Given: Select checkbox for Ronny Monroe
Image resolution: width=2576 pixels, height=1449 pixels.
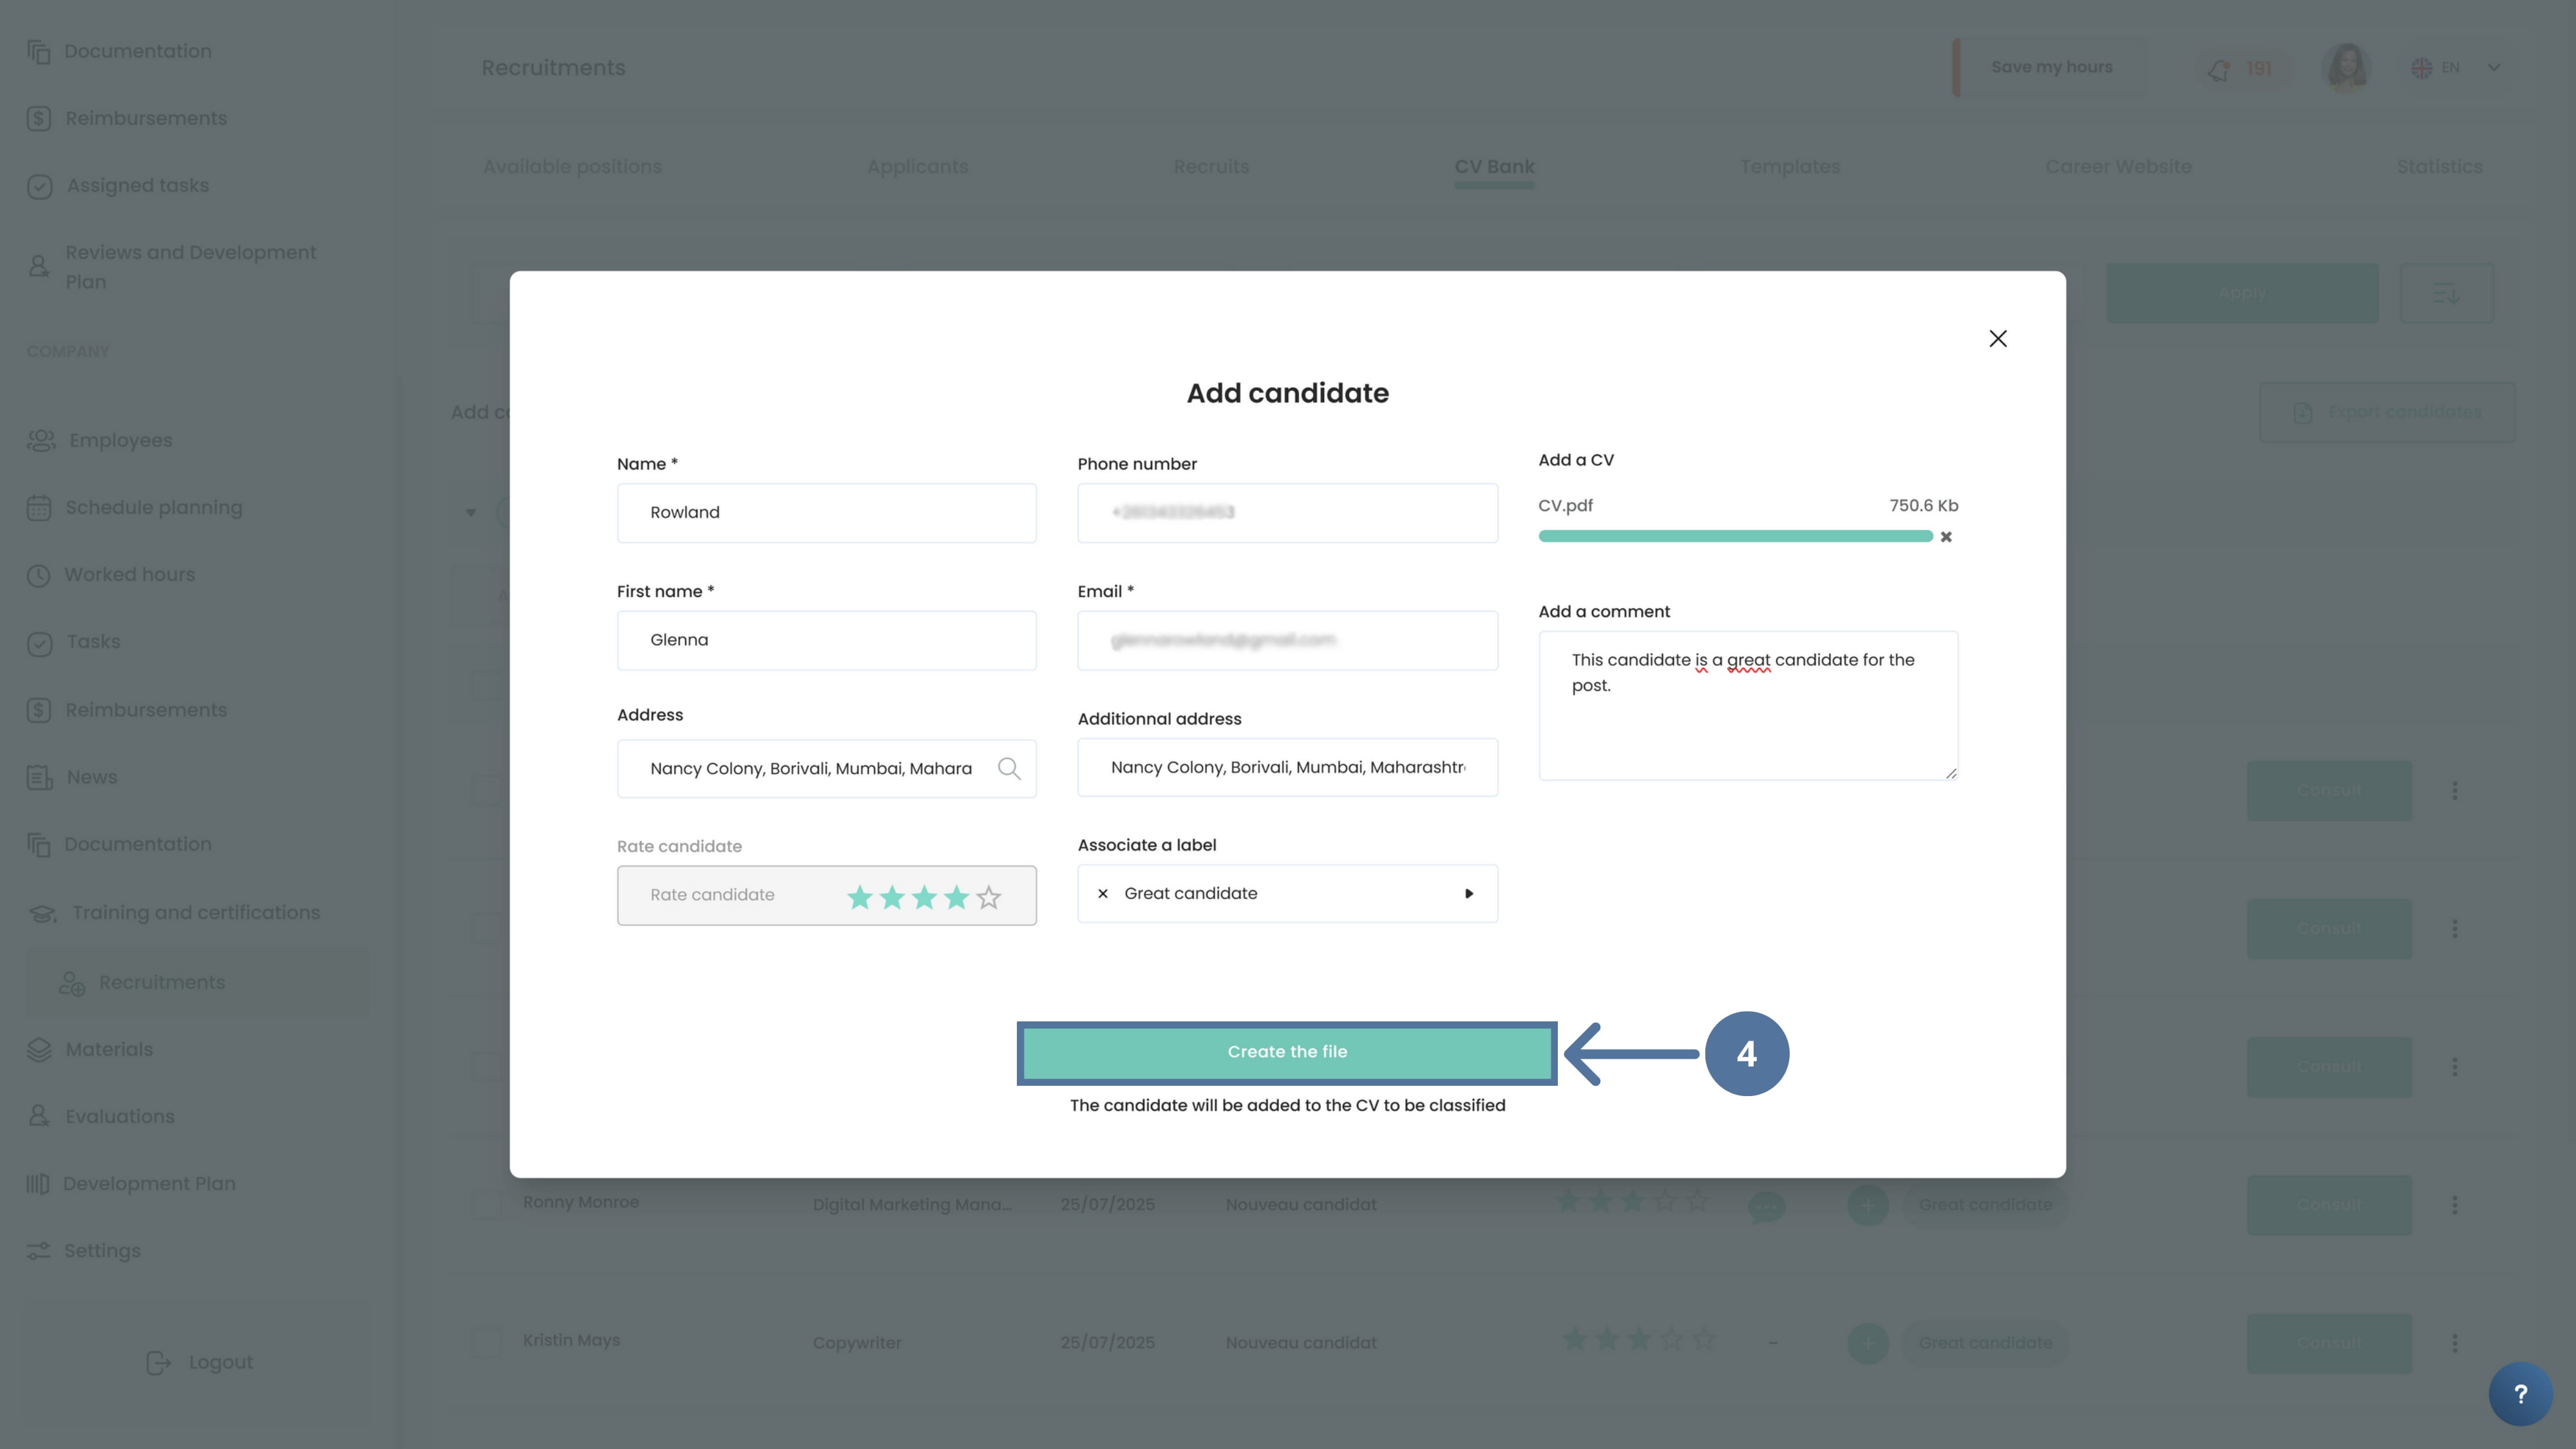Looking at the screenshot, I should click(x=486, y=1205).
